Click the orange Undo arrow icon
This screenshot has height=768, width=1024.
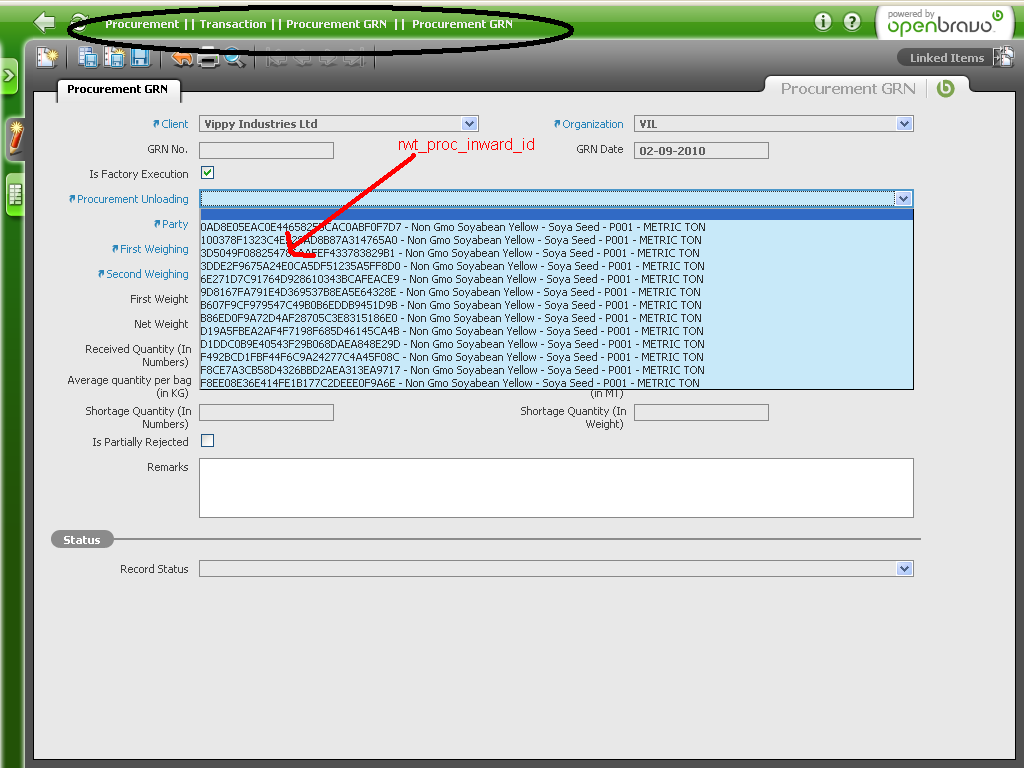coord(182,58)
